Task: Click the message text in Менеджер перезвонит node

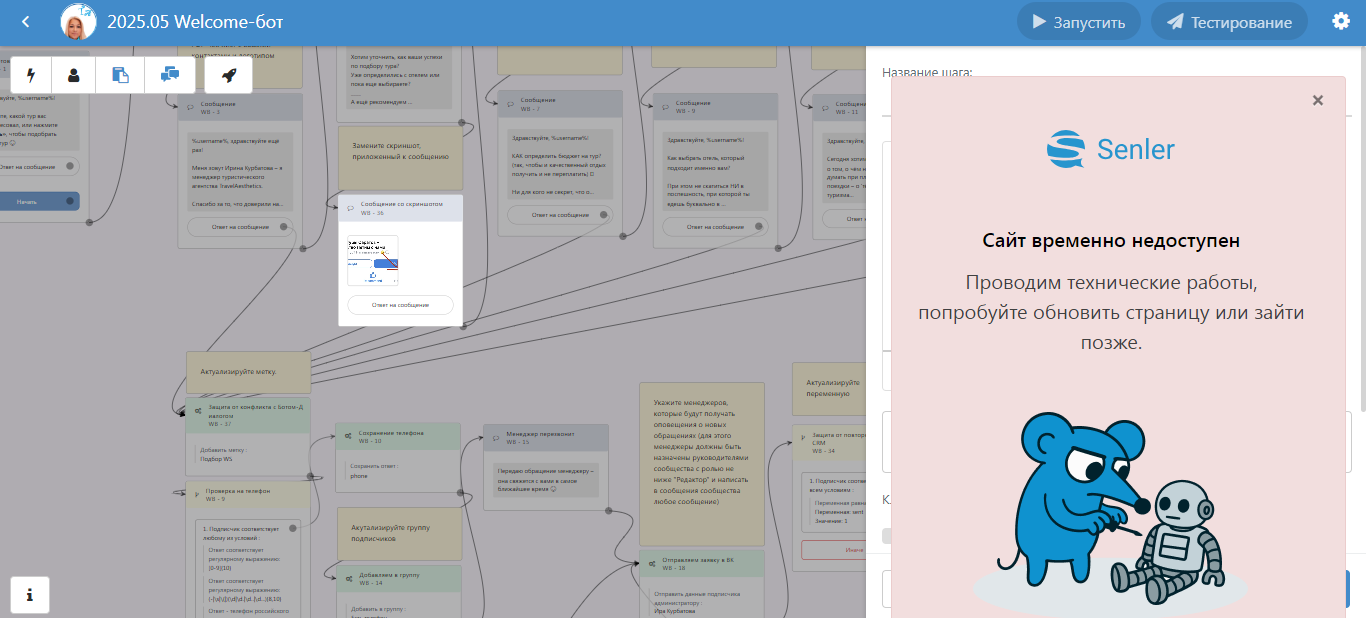Action: tap(546, 479)
